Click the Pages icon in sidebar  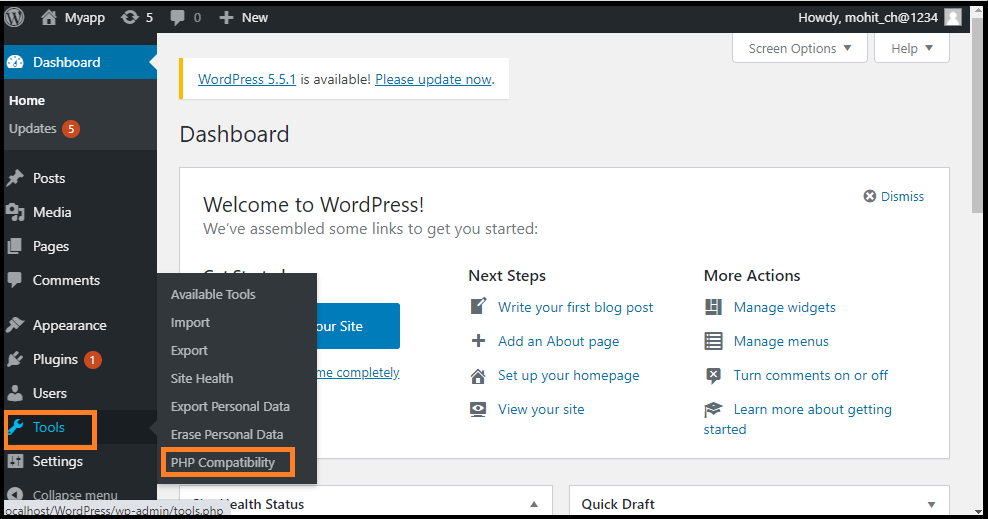pyautogui.click(x=14, y=246)
